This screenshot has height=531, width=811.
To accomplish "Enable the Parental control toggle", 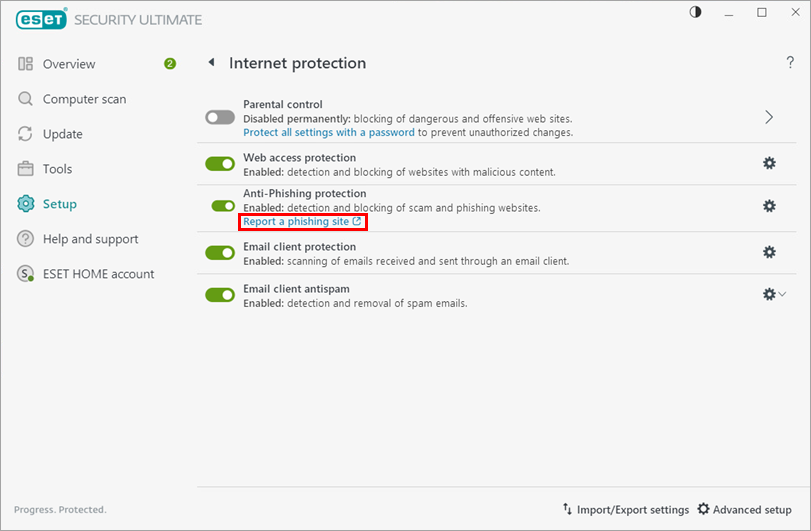I will coord(220,117).
